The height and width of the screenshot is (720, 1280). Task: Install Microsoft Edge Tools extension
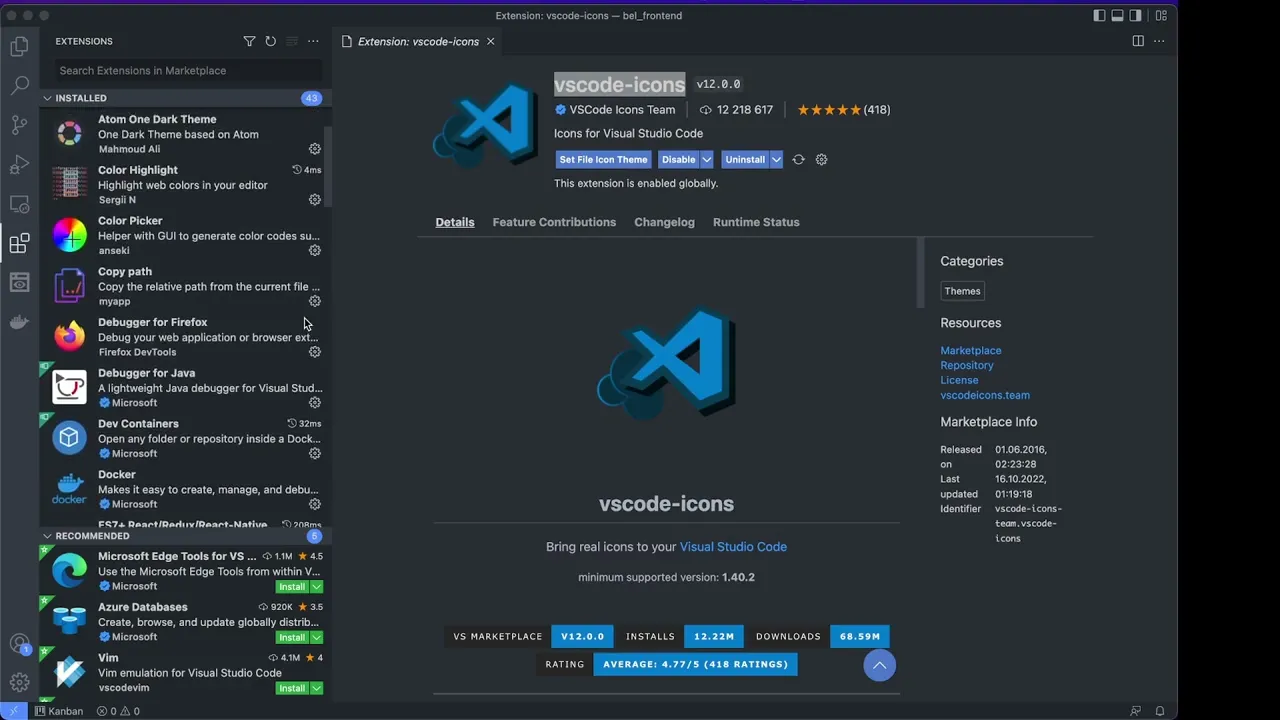(x=292, y=587)
